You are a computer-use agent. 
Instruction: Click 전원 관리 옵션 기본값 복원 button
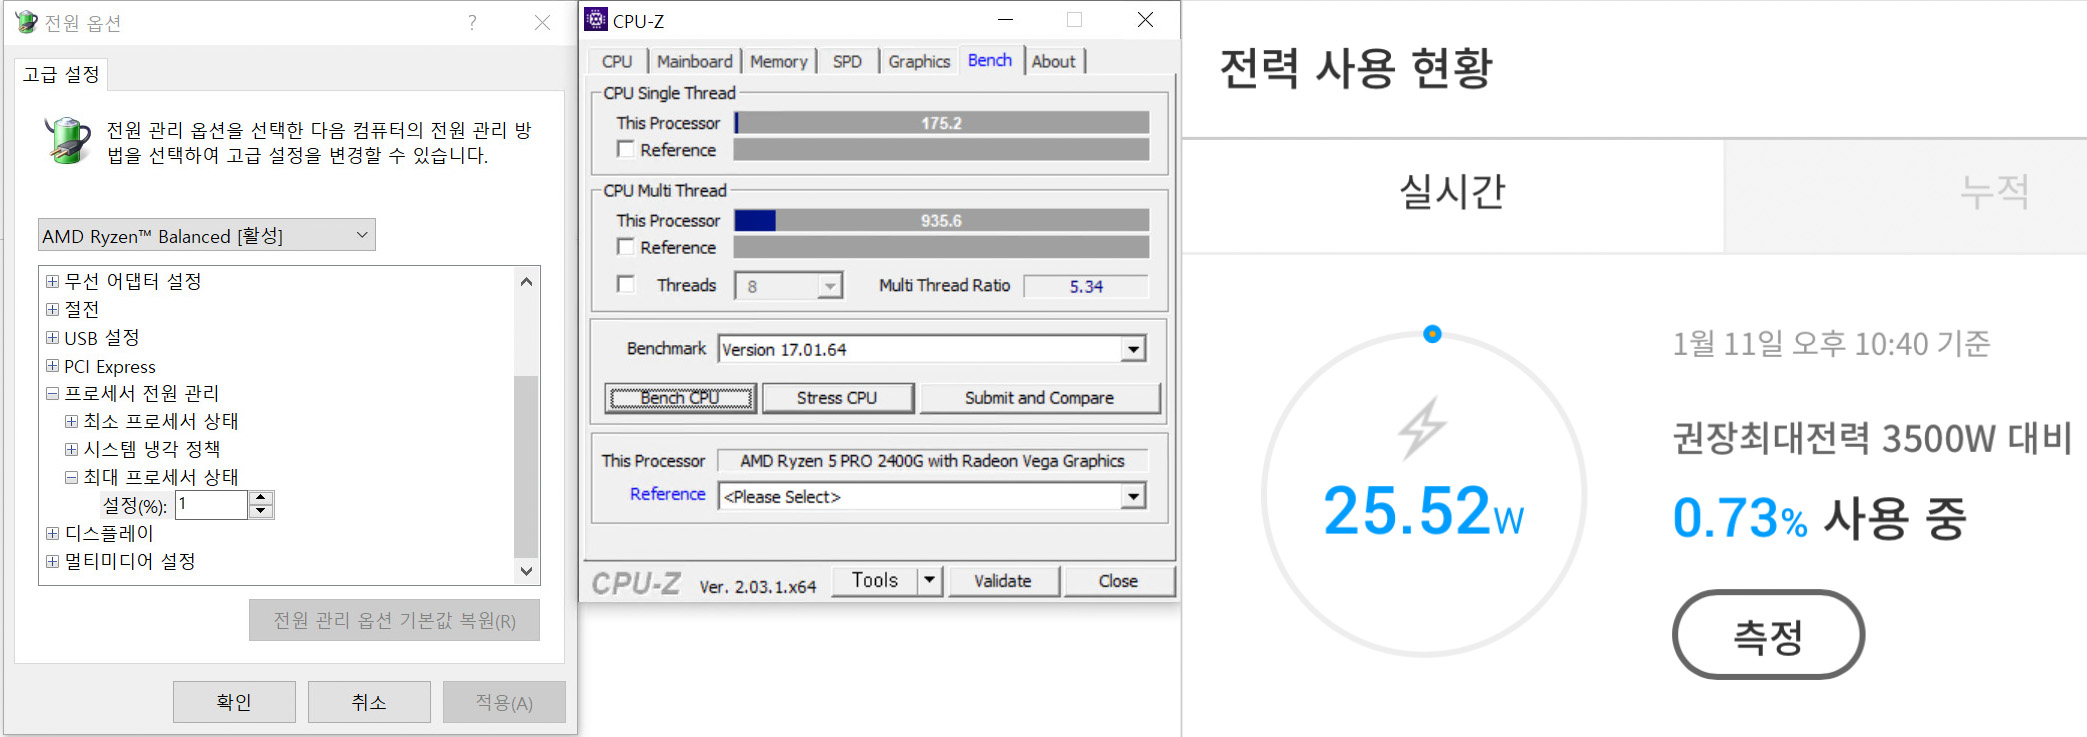[x=394, y=620]
